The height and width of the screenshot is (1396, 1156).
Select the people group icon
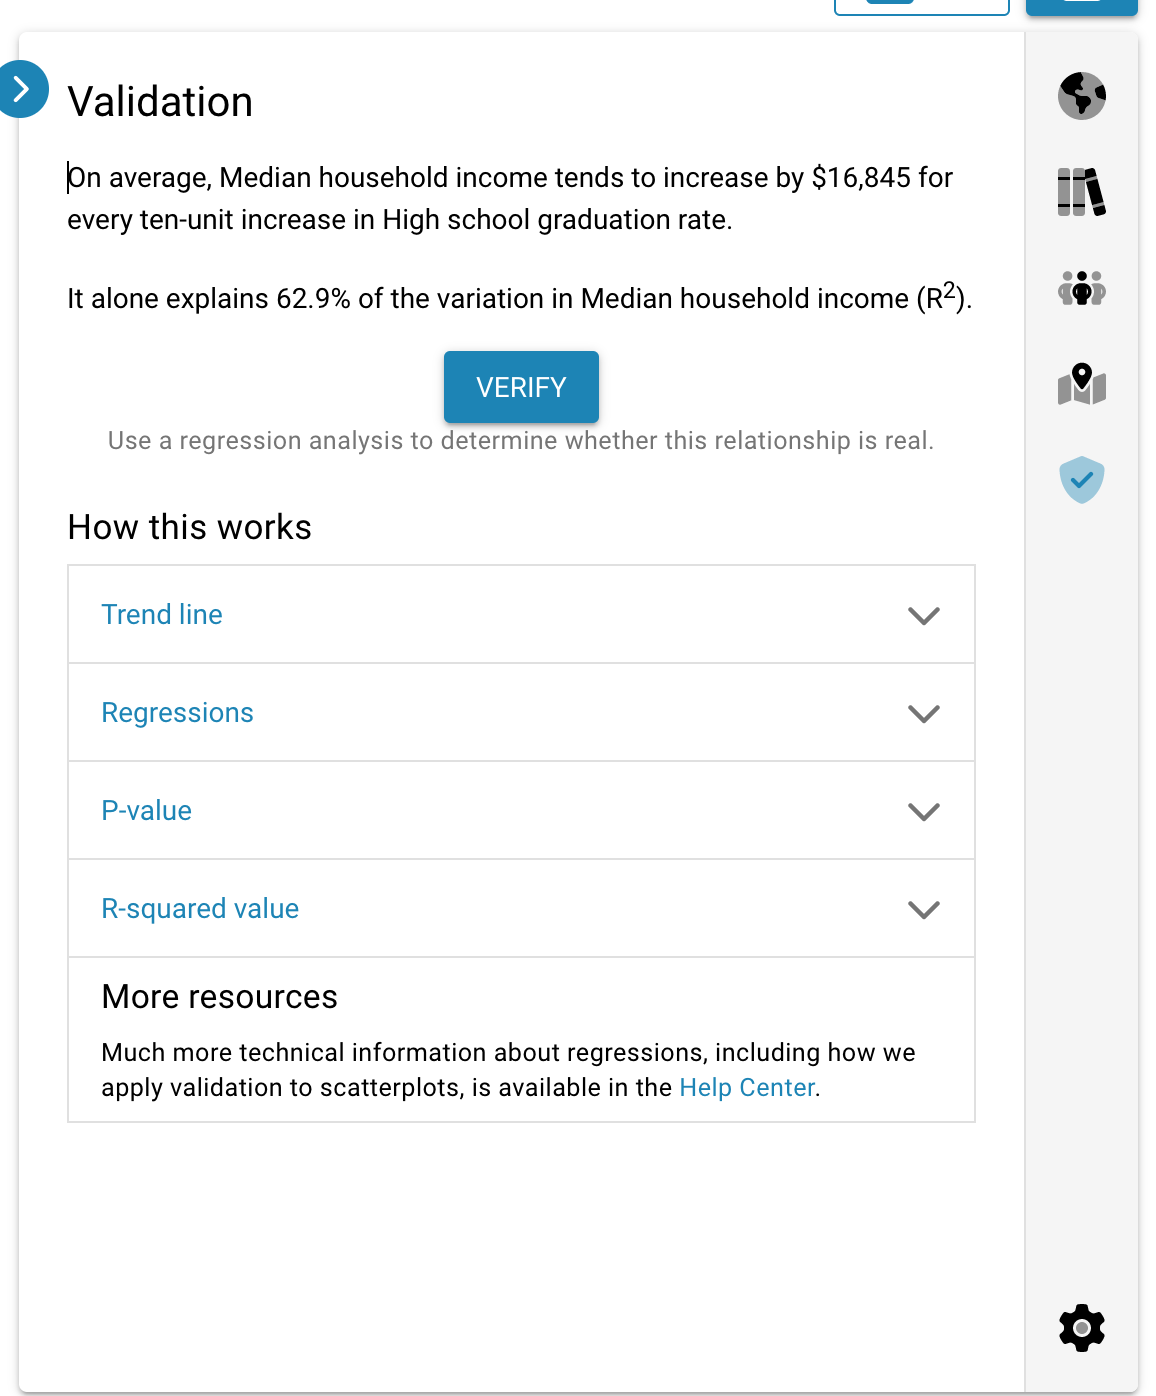click(x=1081, y=289)
